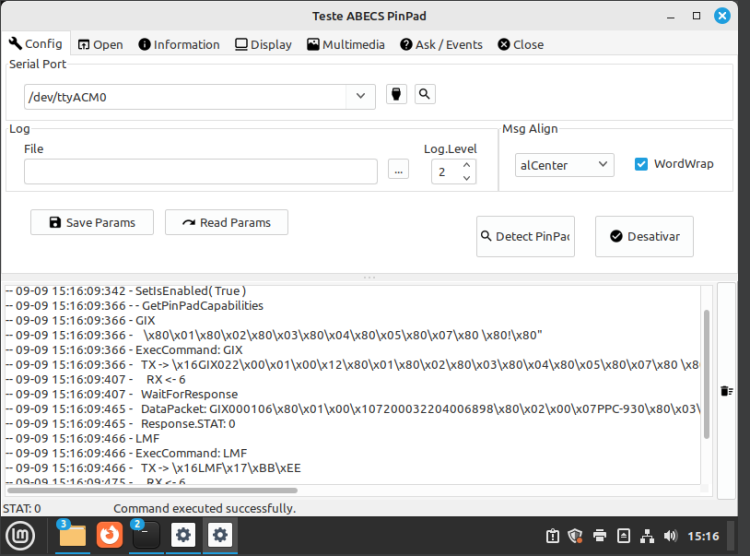Decrease the Log.Level value
Image resolution: width=750 pixels, height=556 pixels.
(467, 178)
